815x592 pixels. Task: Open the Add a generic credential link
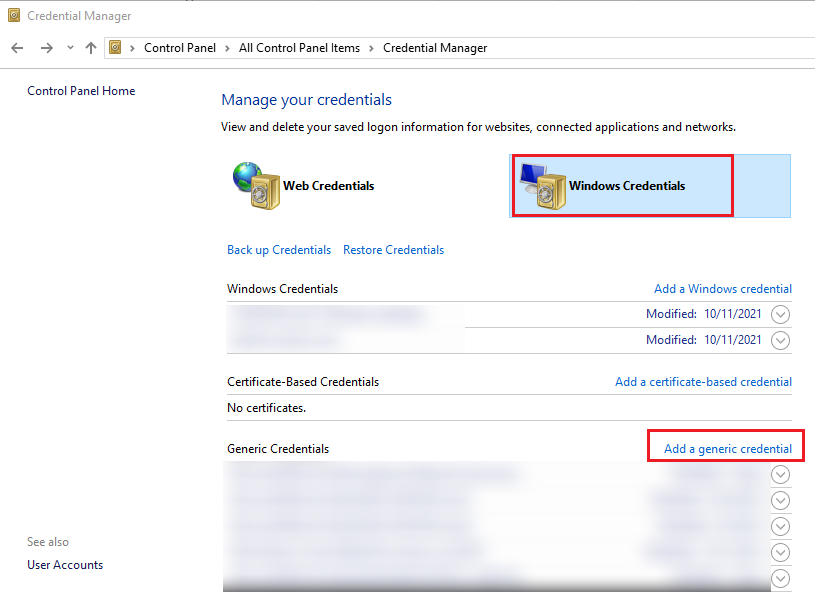point(725,445)
